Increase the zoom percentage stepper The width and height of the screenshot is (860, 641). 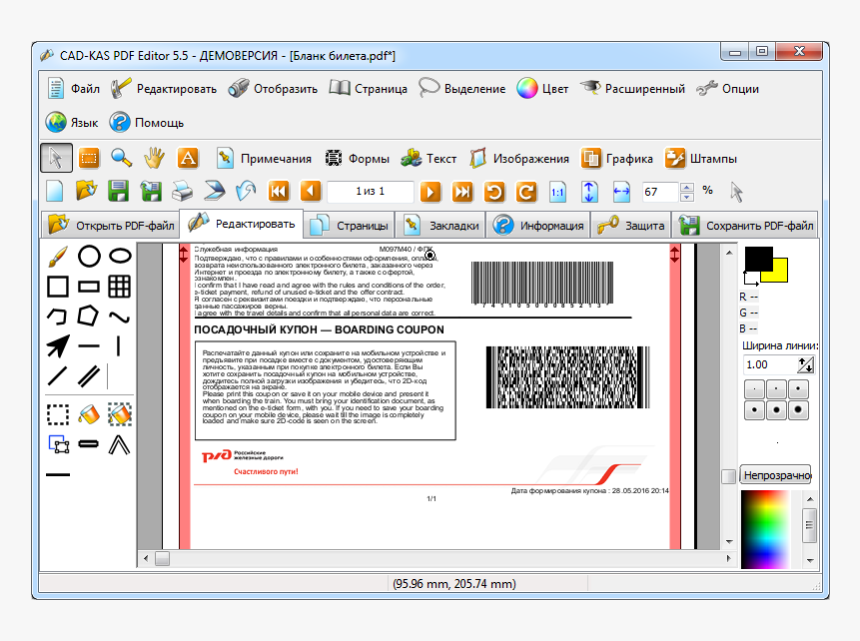point(687,188)
